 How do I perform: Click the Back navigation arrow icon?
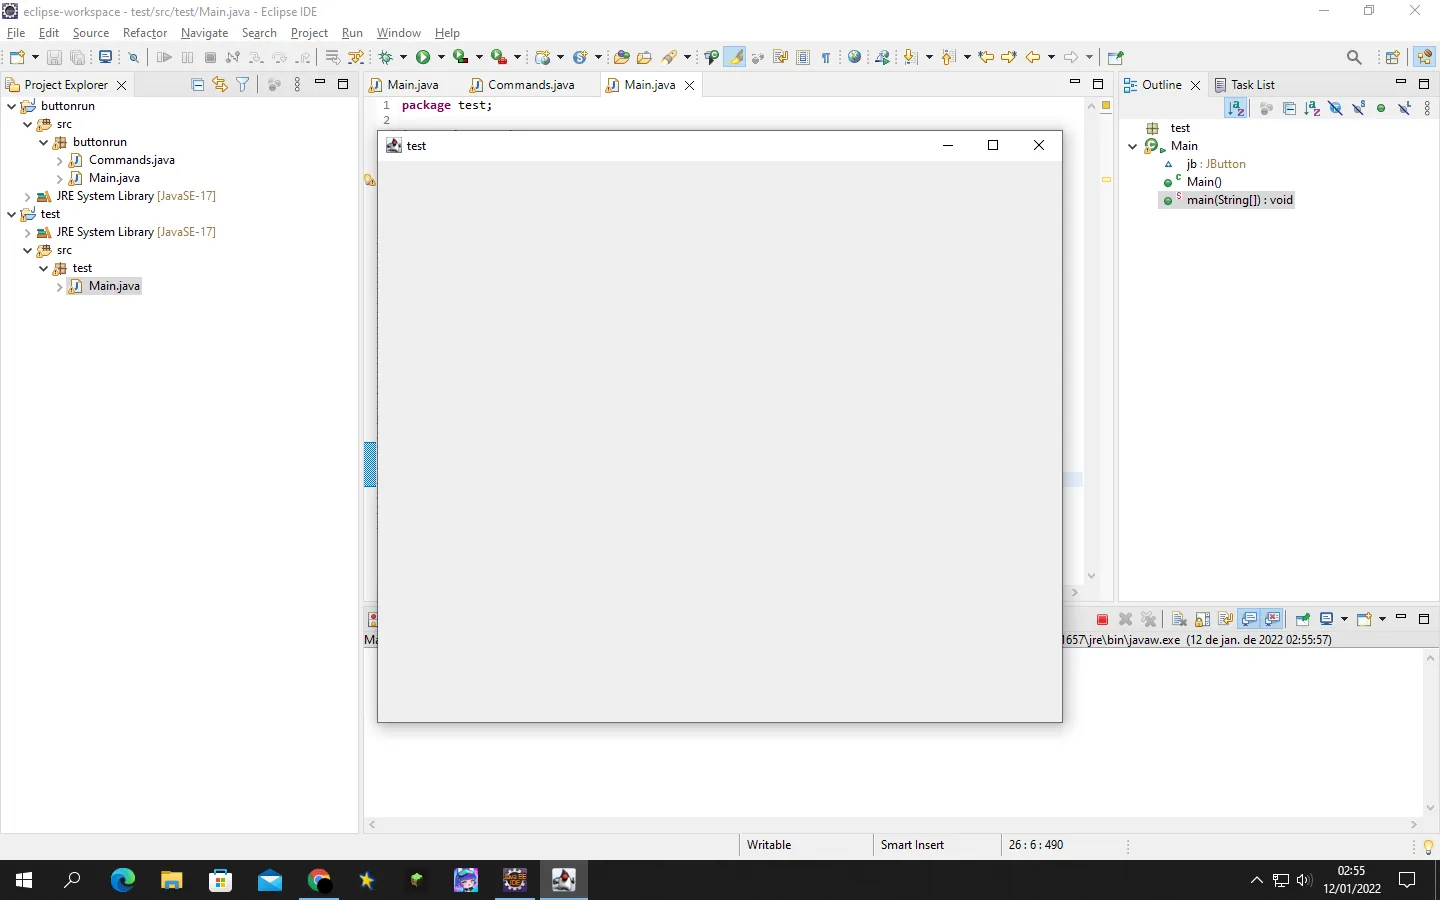pyautogui.click(x=1033, y=57)
